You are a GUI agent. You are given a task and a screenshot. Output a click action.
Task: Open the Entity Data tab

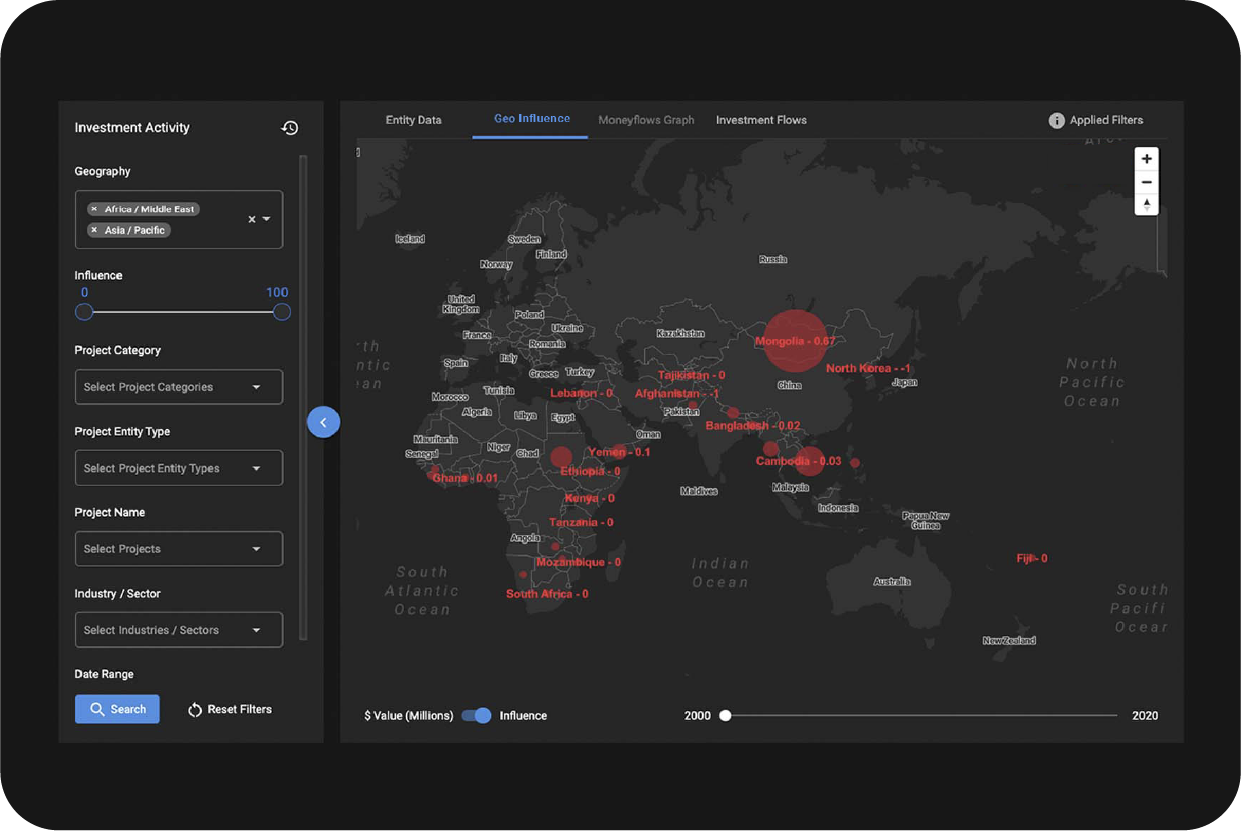point(414,120)
